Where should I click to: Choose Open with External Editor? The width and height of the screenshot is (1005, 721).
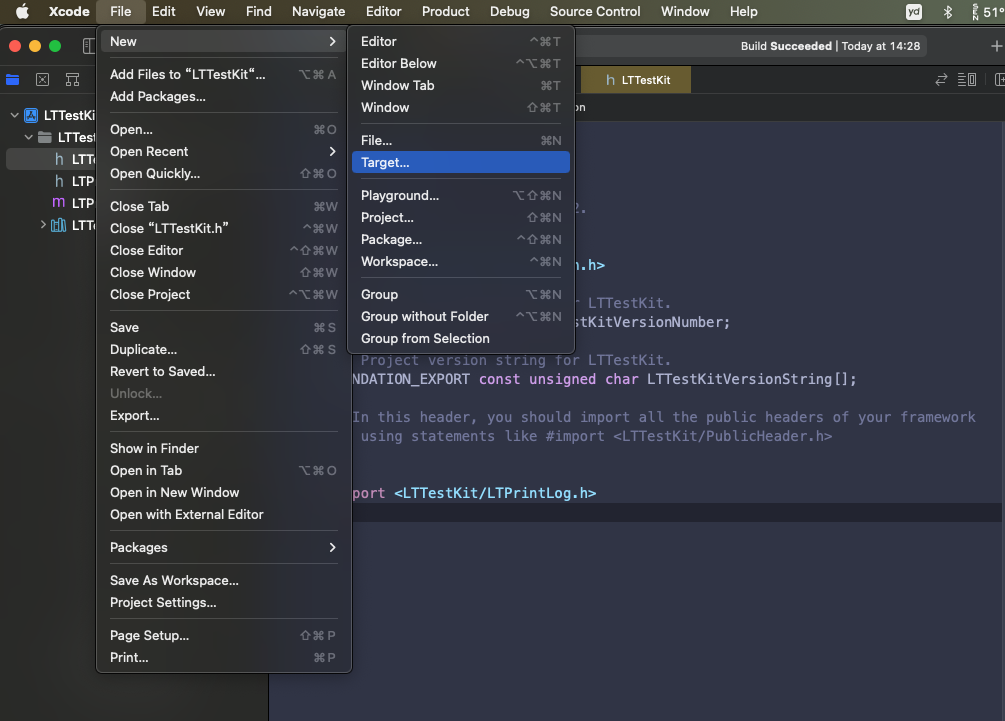click(223, 515)
